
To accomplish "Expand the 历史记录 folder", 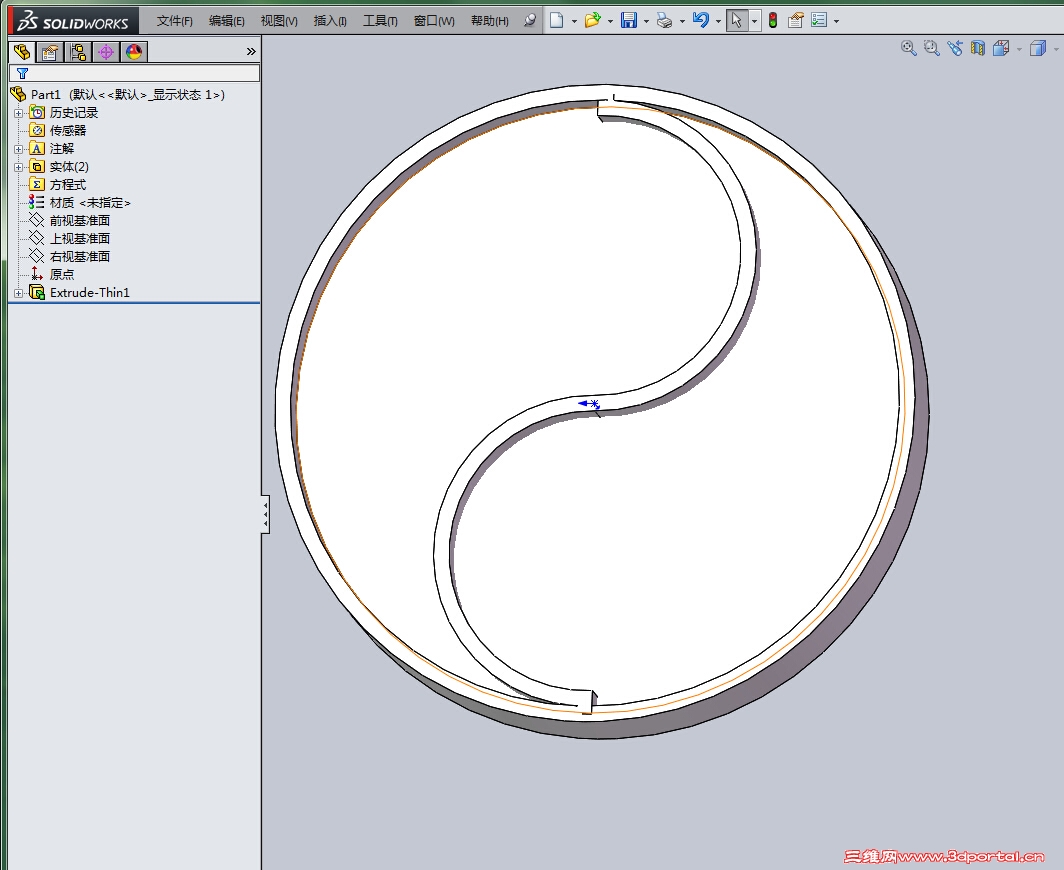I will [18, 113].
